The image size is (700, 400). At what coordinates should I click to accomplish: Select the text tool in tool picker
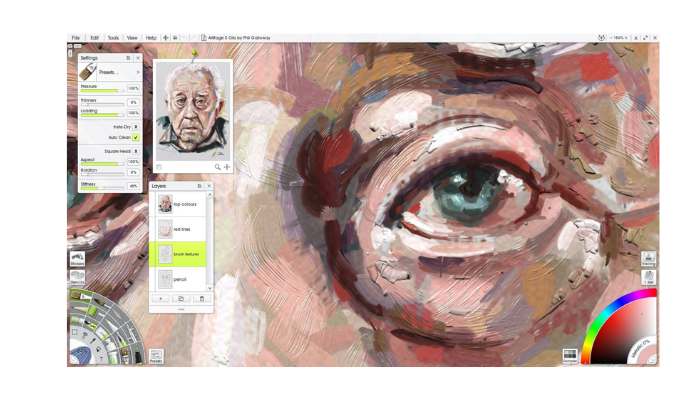[x=101, y=358]
